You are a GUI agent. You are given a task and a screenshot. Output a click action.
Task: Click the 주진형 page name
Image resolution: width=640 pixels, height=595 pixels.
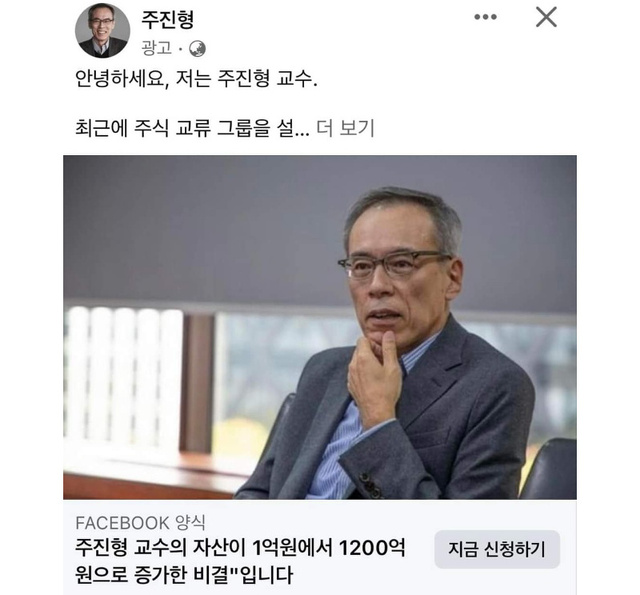click(x=167, y=19)
